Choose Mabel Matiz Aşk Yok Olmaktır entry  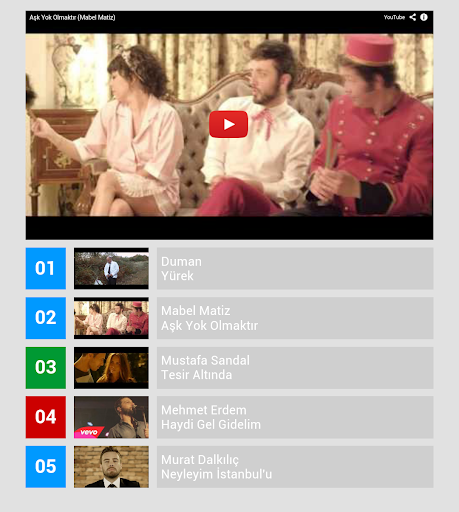click(x=295, y=318)
